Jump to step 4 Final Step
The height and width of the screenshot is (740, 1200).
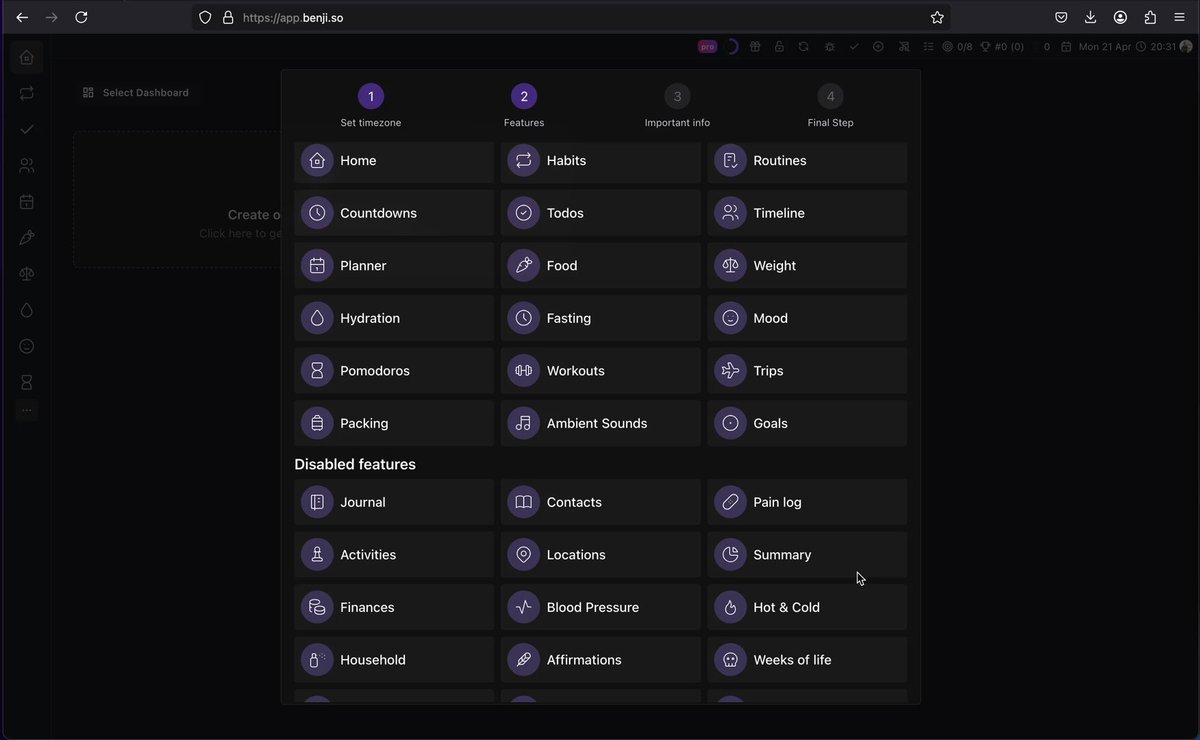[830, 106]
